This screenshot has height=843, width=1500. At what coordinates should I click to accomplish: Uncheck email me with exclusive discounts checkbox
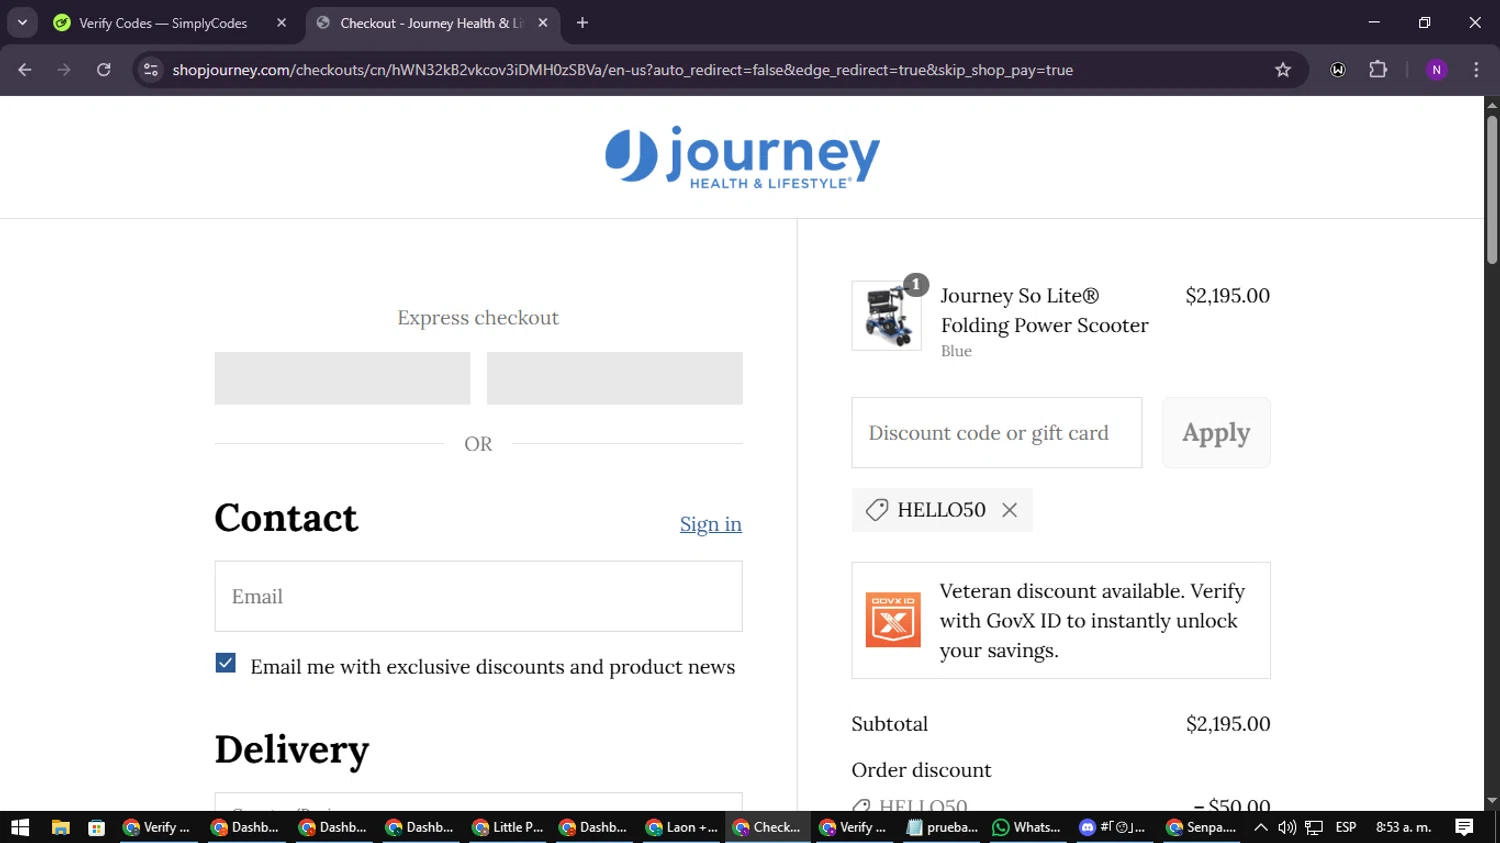coord(226,663)
